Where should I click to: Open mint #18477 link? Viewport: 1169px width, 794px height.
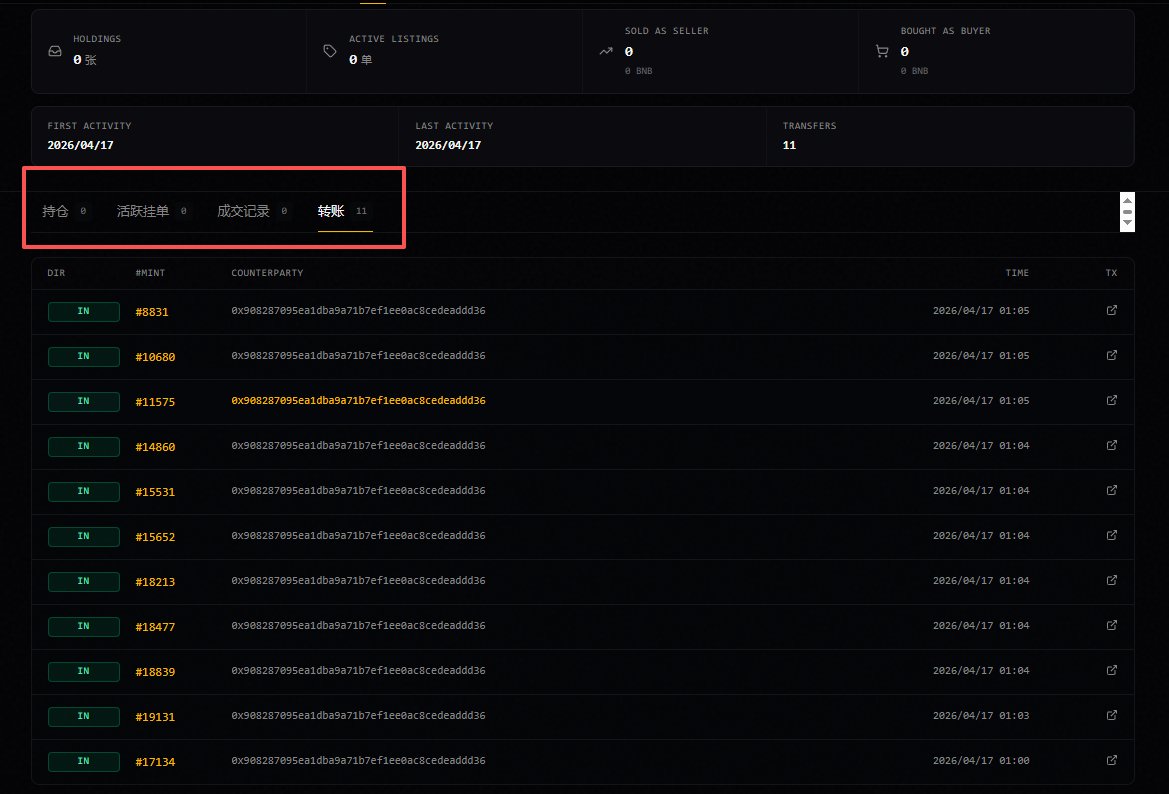(x=155, y=627)
